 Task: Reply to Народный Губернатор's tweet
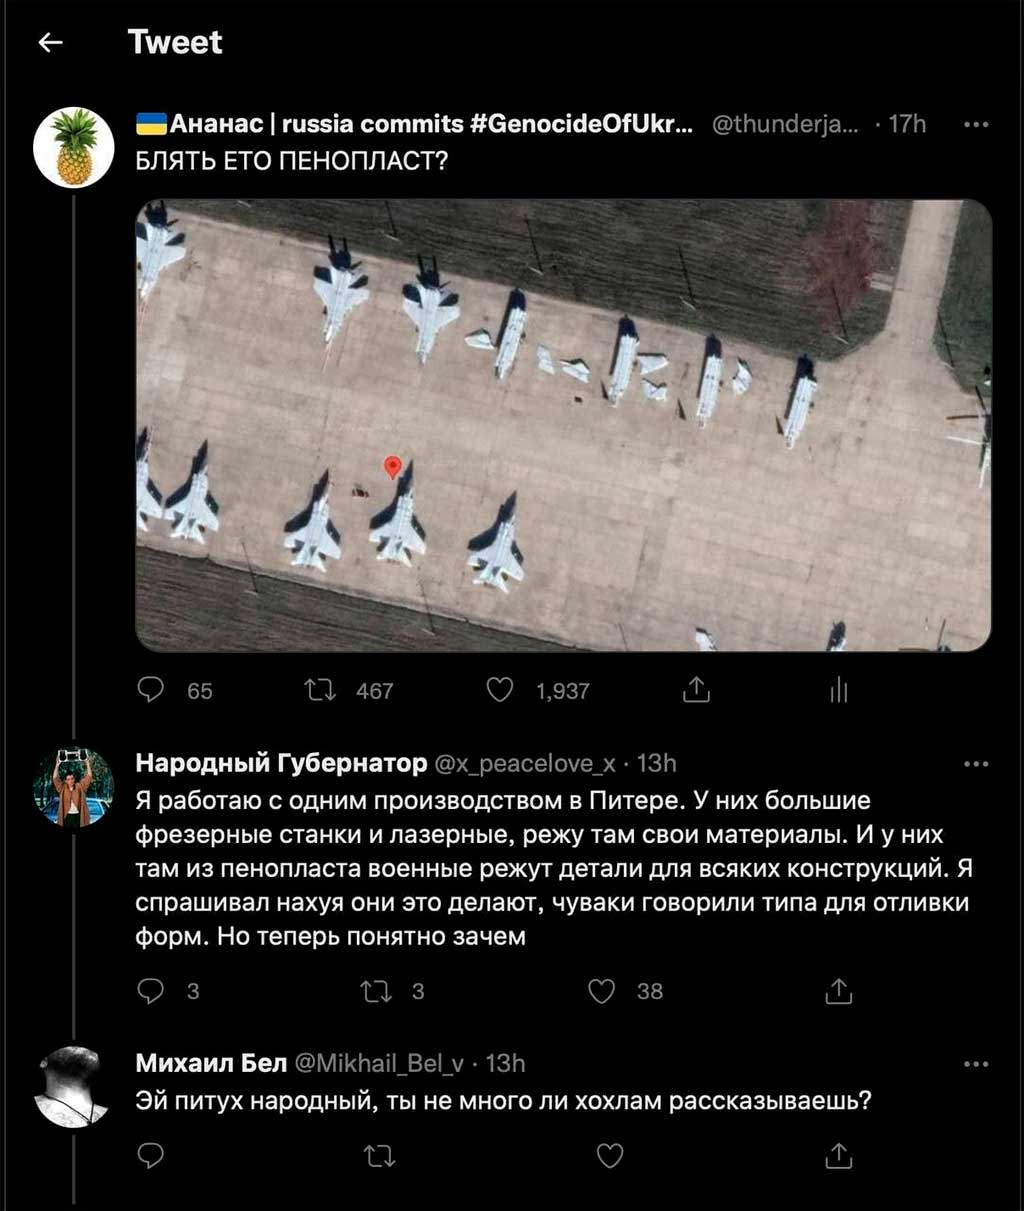[x=150, y=991]
